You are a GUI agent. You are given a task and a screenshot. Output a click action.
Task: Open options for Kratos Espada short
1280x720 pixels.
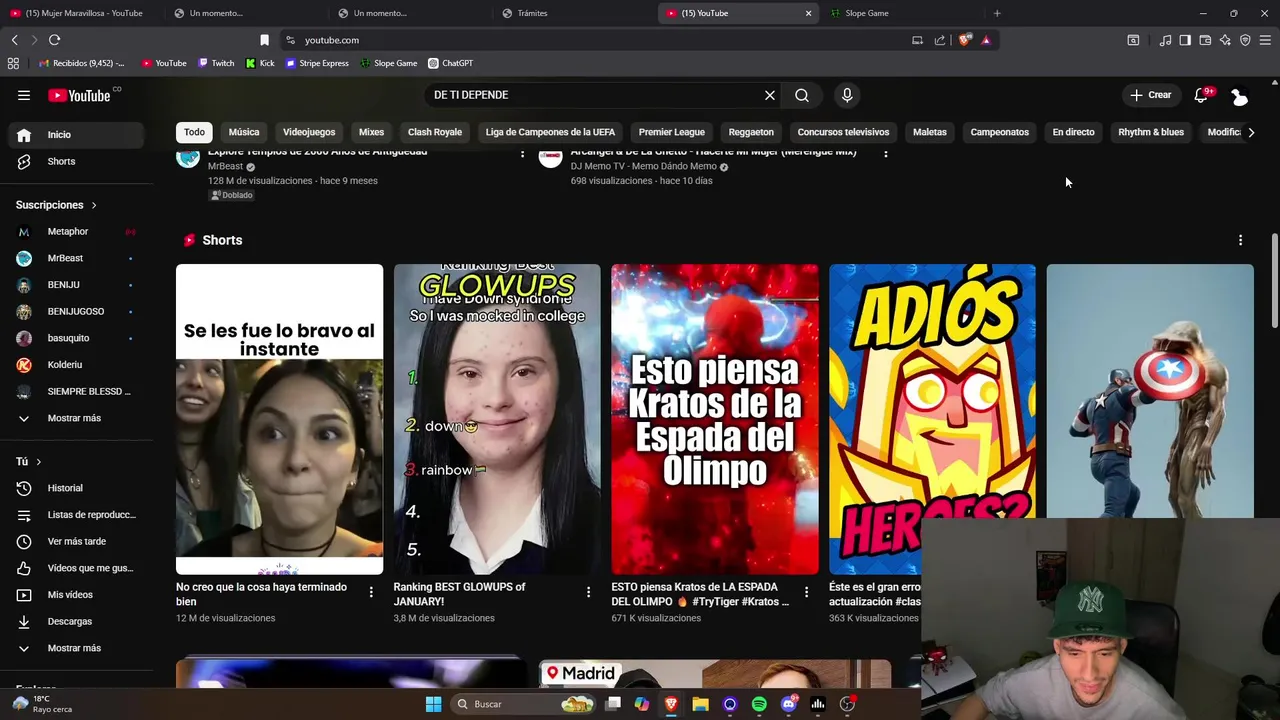tap(806, 592)
